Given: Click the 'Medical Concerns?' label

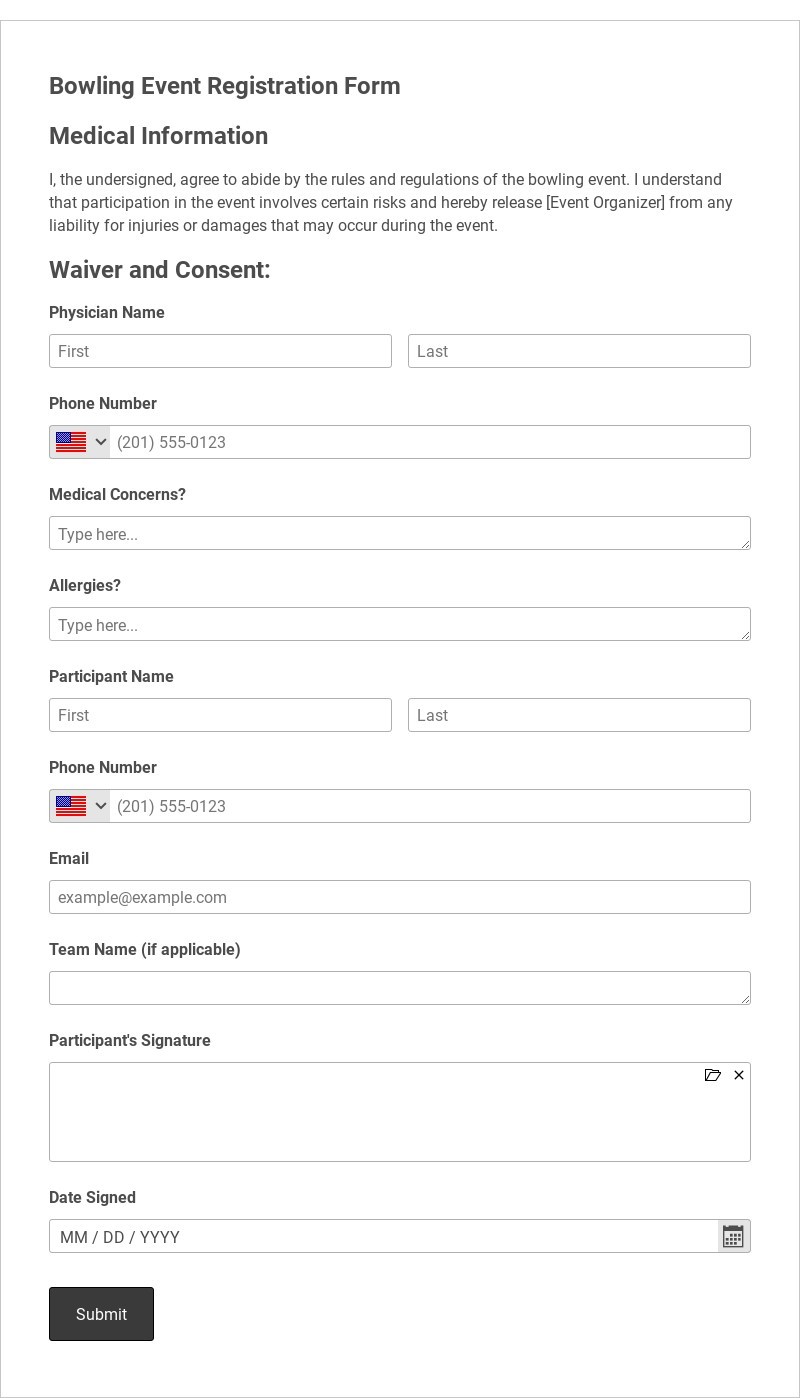Looking at the screenshot, I should (x=117, y=495).
